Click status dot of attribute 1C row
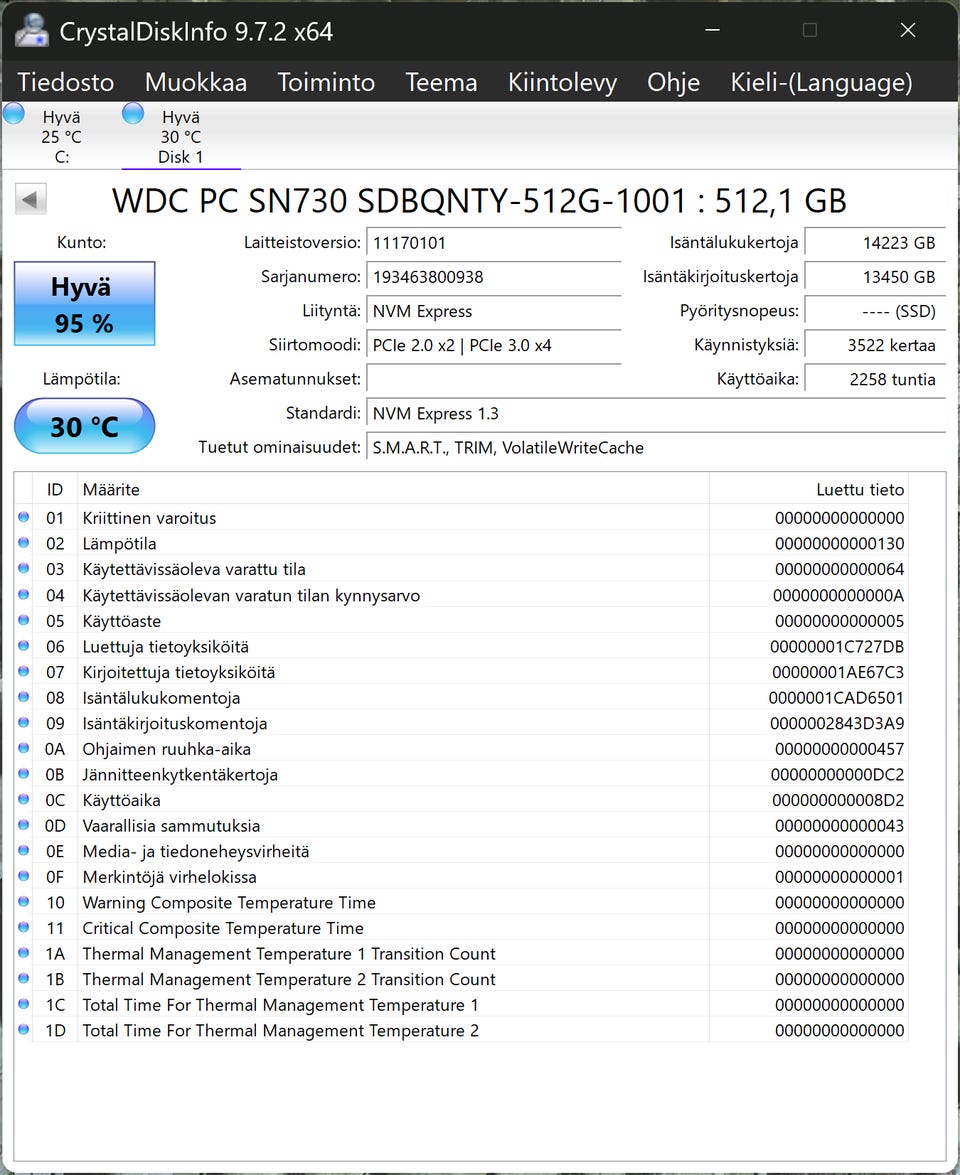Screen dimensions: 960x1175 pos(24,1004)
